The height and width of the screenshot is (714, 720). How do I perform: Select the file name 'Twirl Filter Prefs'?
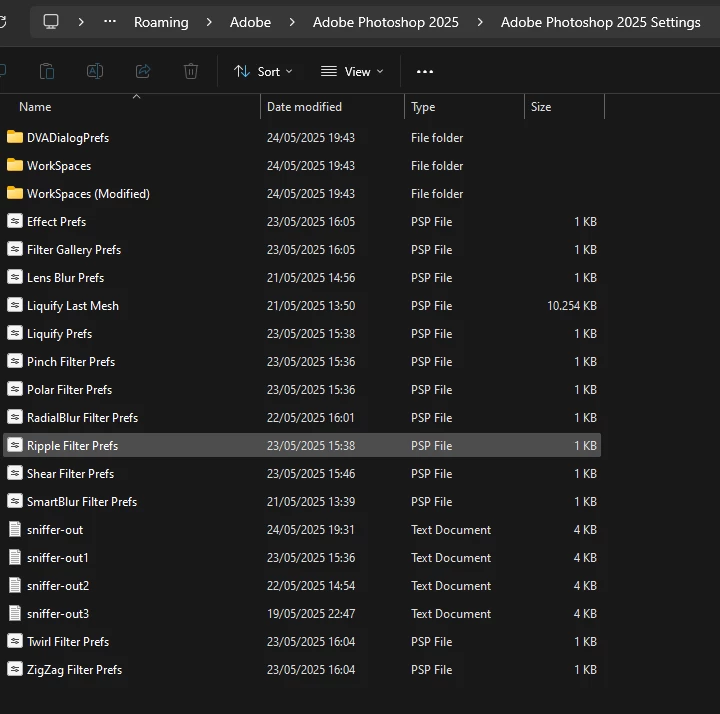pos(68,642)
